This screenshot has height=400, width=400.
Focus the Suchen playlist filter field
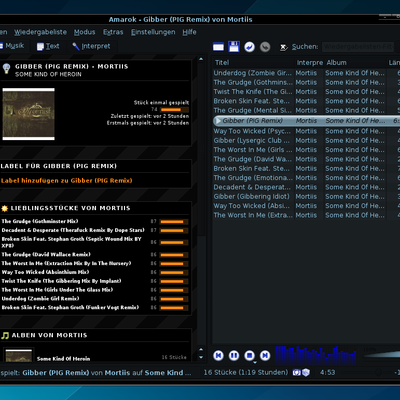tap(358, 47)
